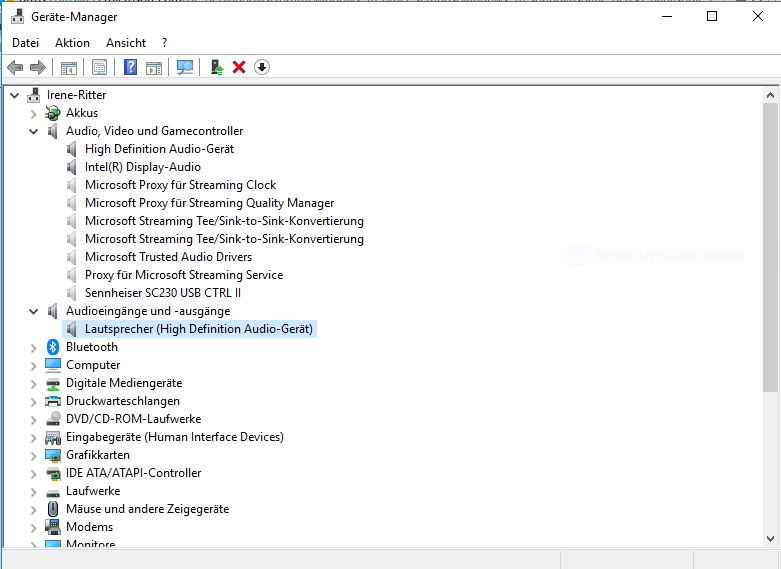This screenshot has height=569, width=781.
Task: Select Proxy für Microsoft Streaming Service
Action: [184, 275]
